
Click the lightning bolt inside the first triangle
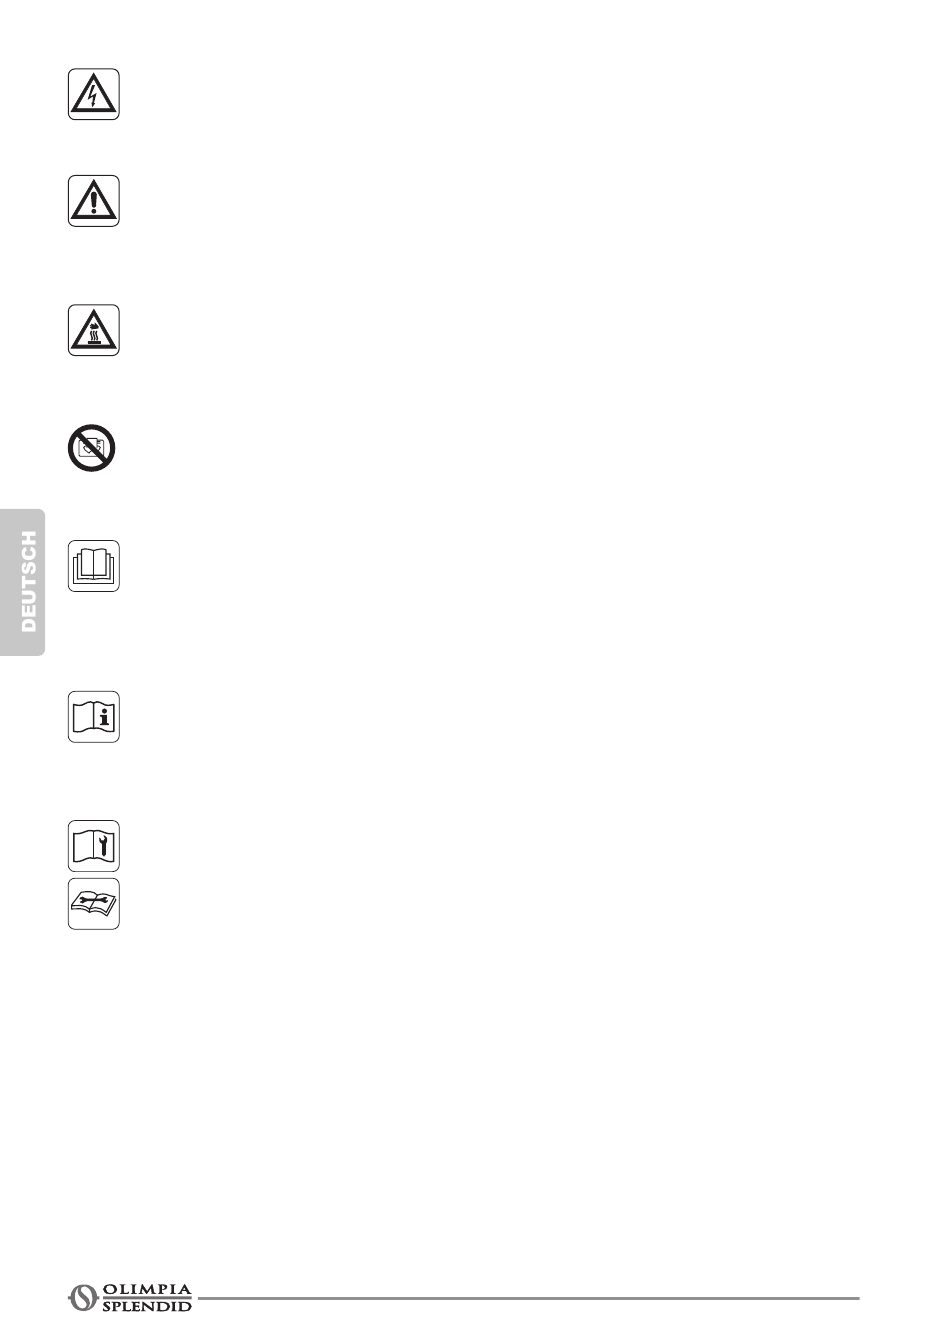coord(94,97)
